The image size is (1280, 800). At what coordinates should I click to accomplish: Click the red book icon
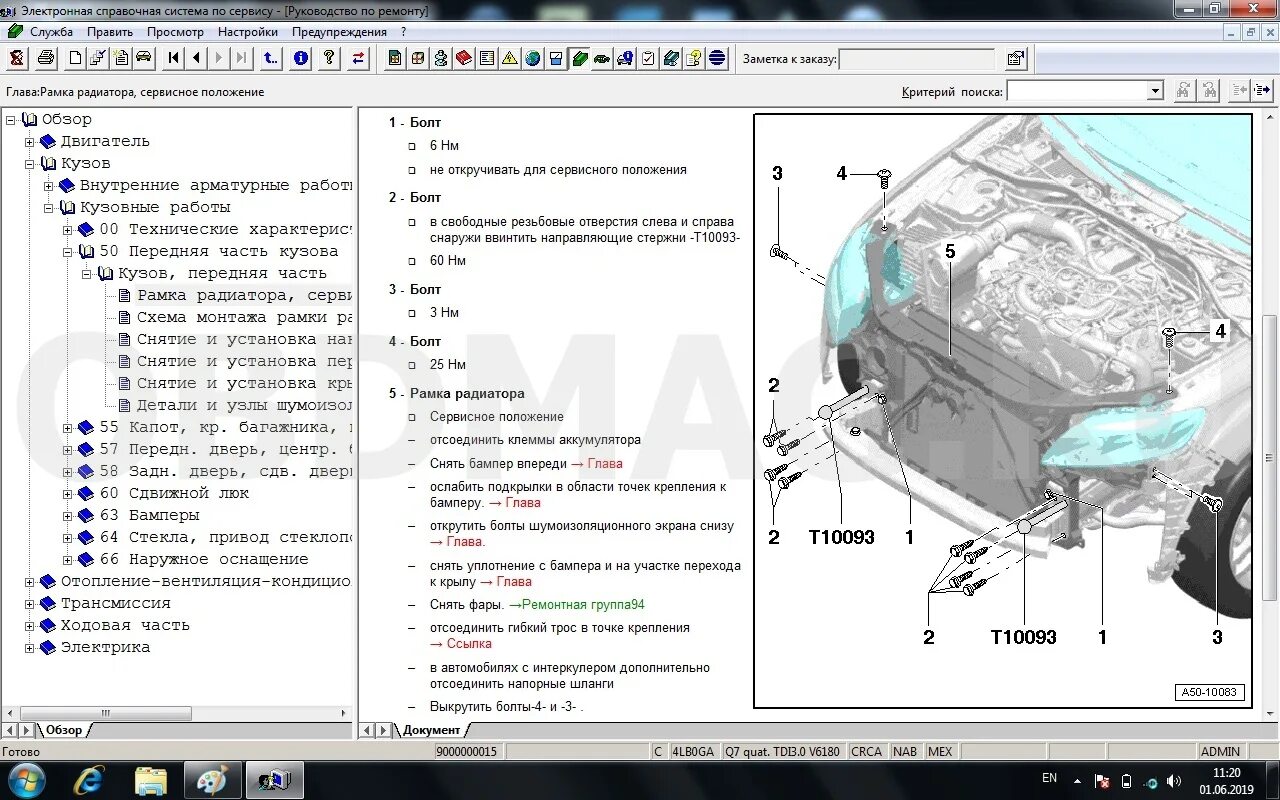pos(464,58)
